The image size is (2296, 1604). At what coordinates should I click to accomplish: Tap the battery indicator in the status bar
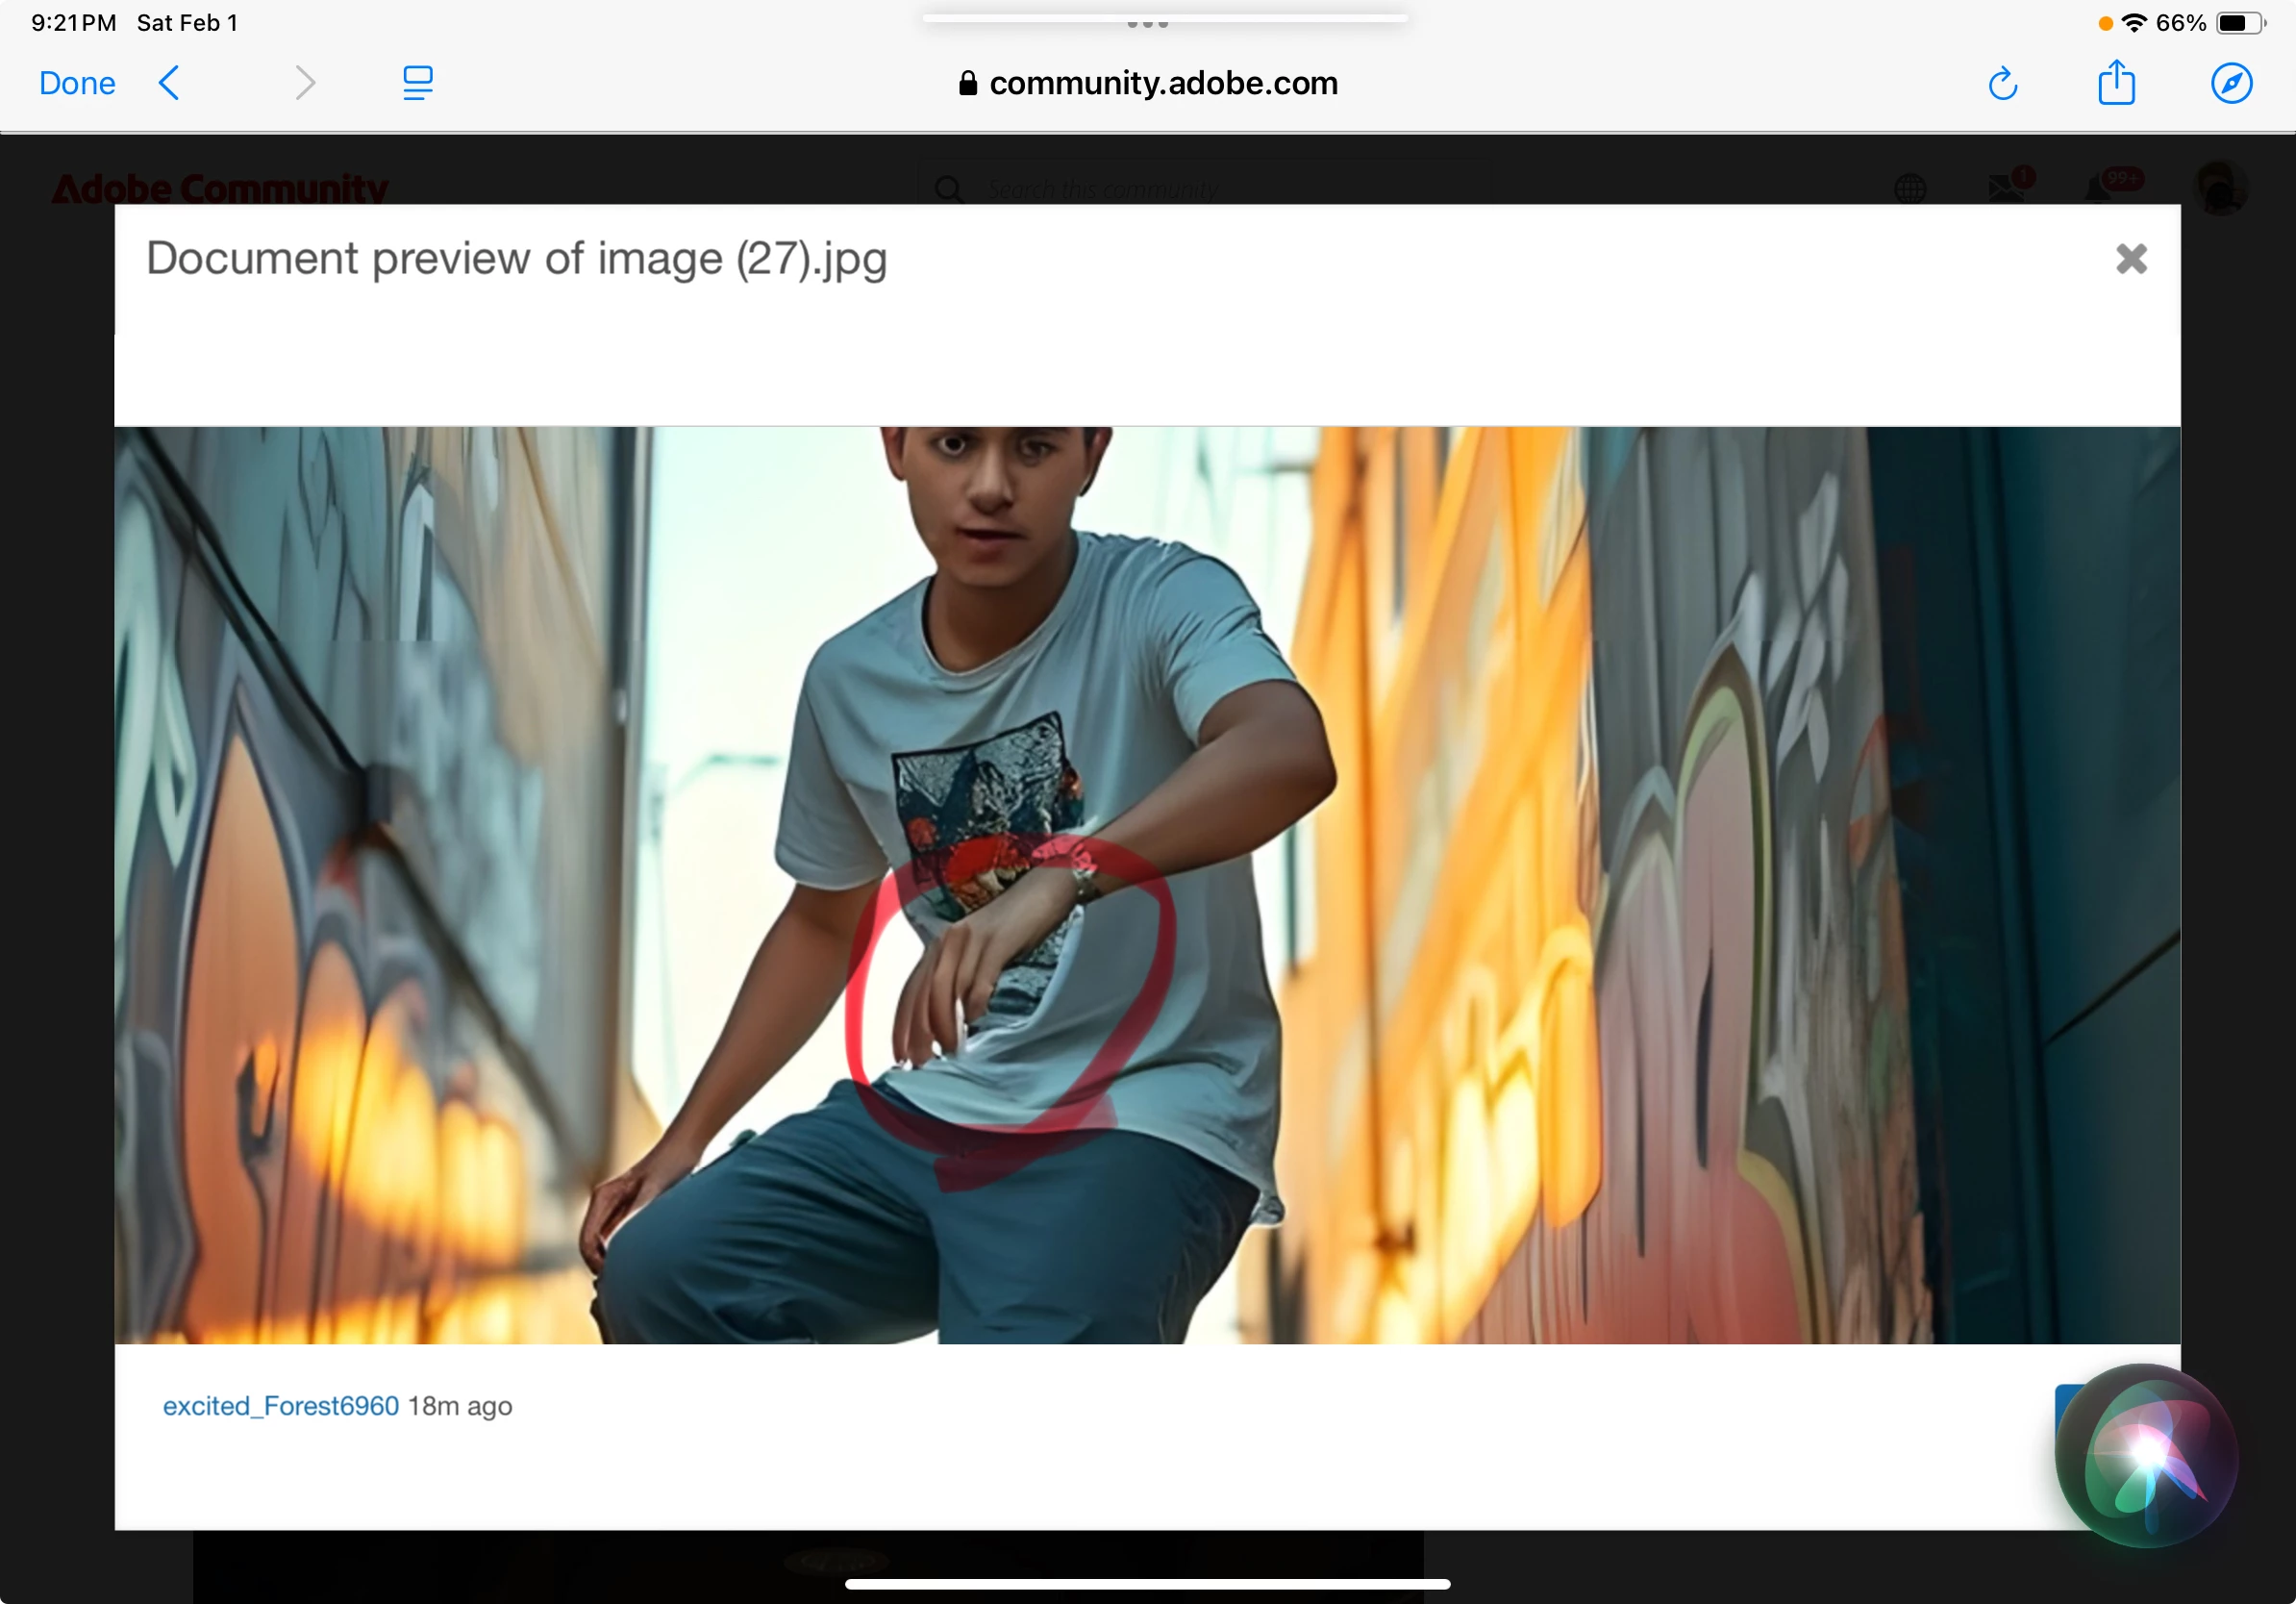click(2240, 23)
